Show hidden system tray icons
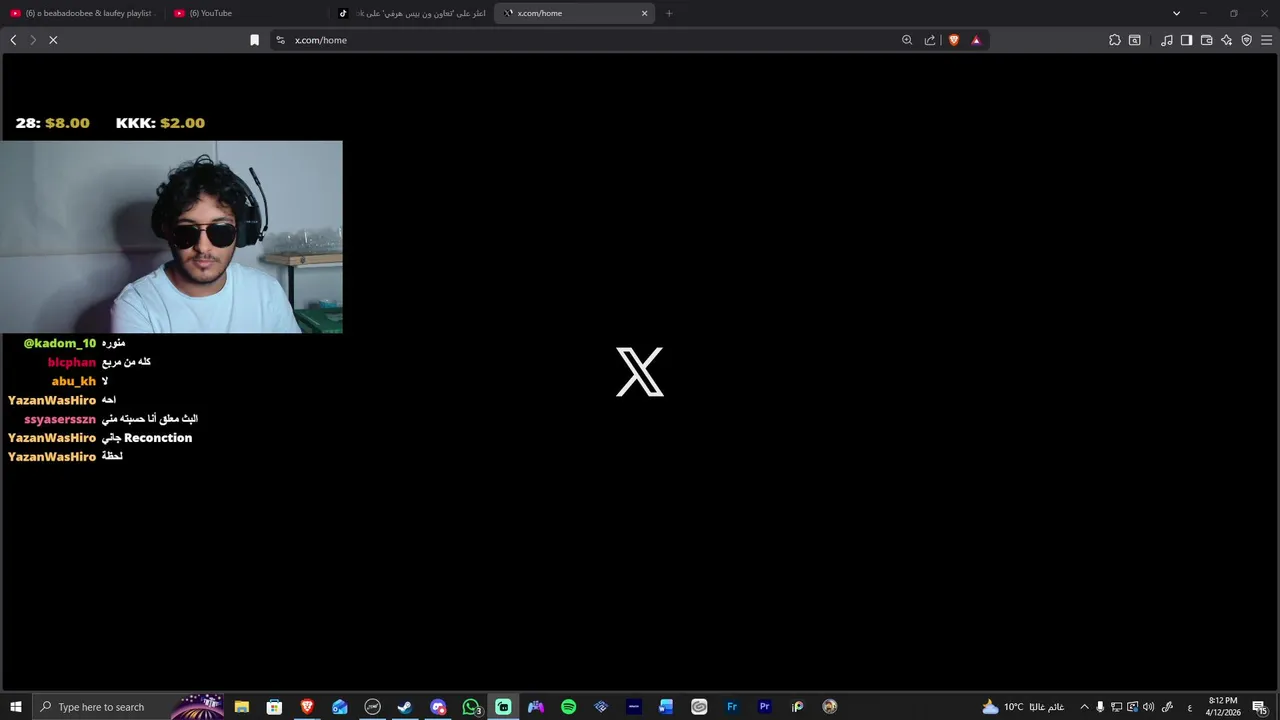The image size is (1280, 720). pyautogui.click(x=1084, y=707)
